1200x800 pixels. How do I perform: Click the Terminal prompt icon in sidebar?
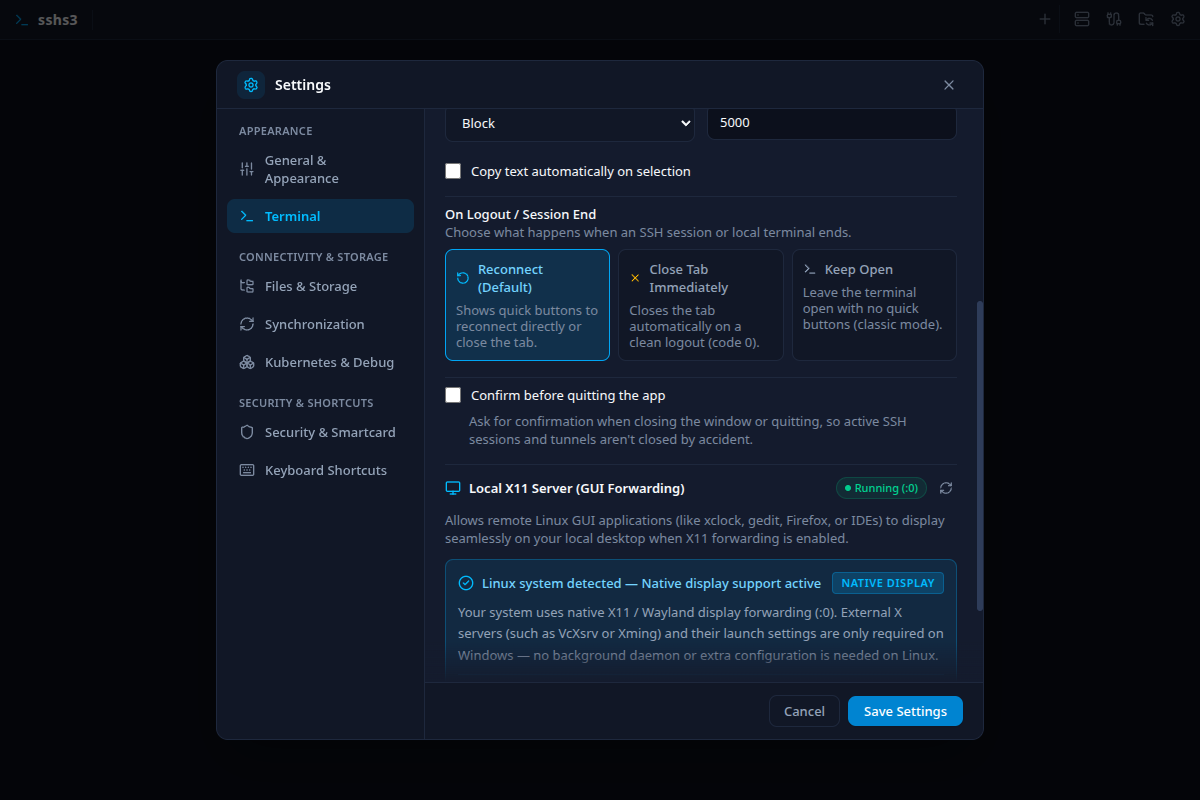(247, 216)
